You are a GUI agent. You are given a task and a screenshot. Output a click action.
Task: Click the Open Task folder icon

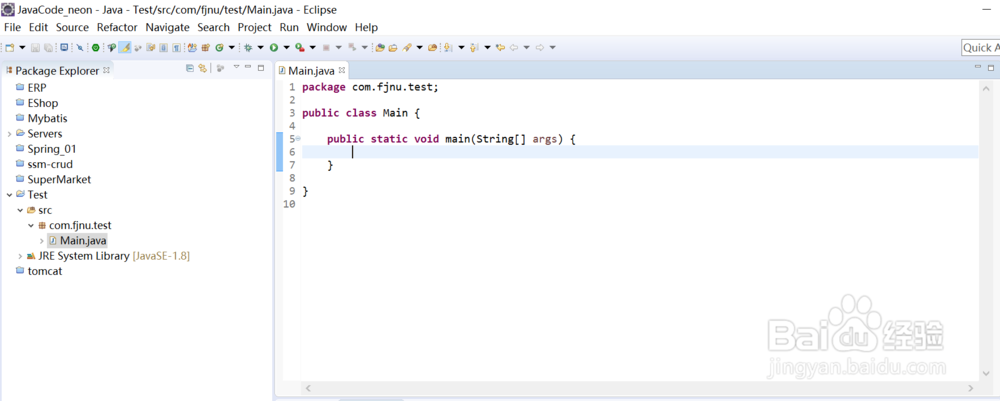click(393, 47)
